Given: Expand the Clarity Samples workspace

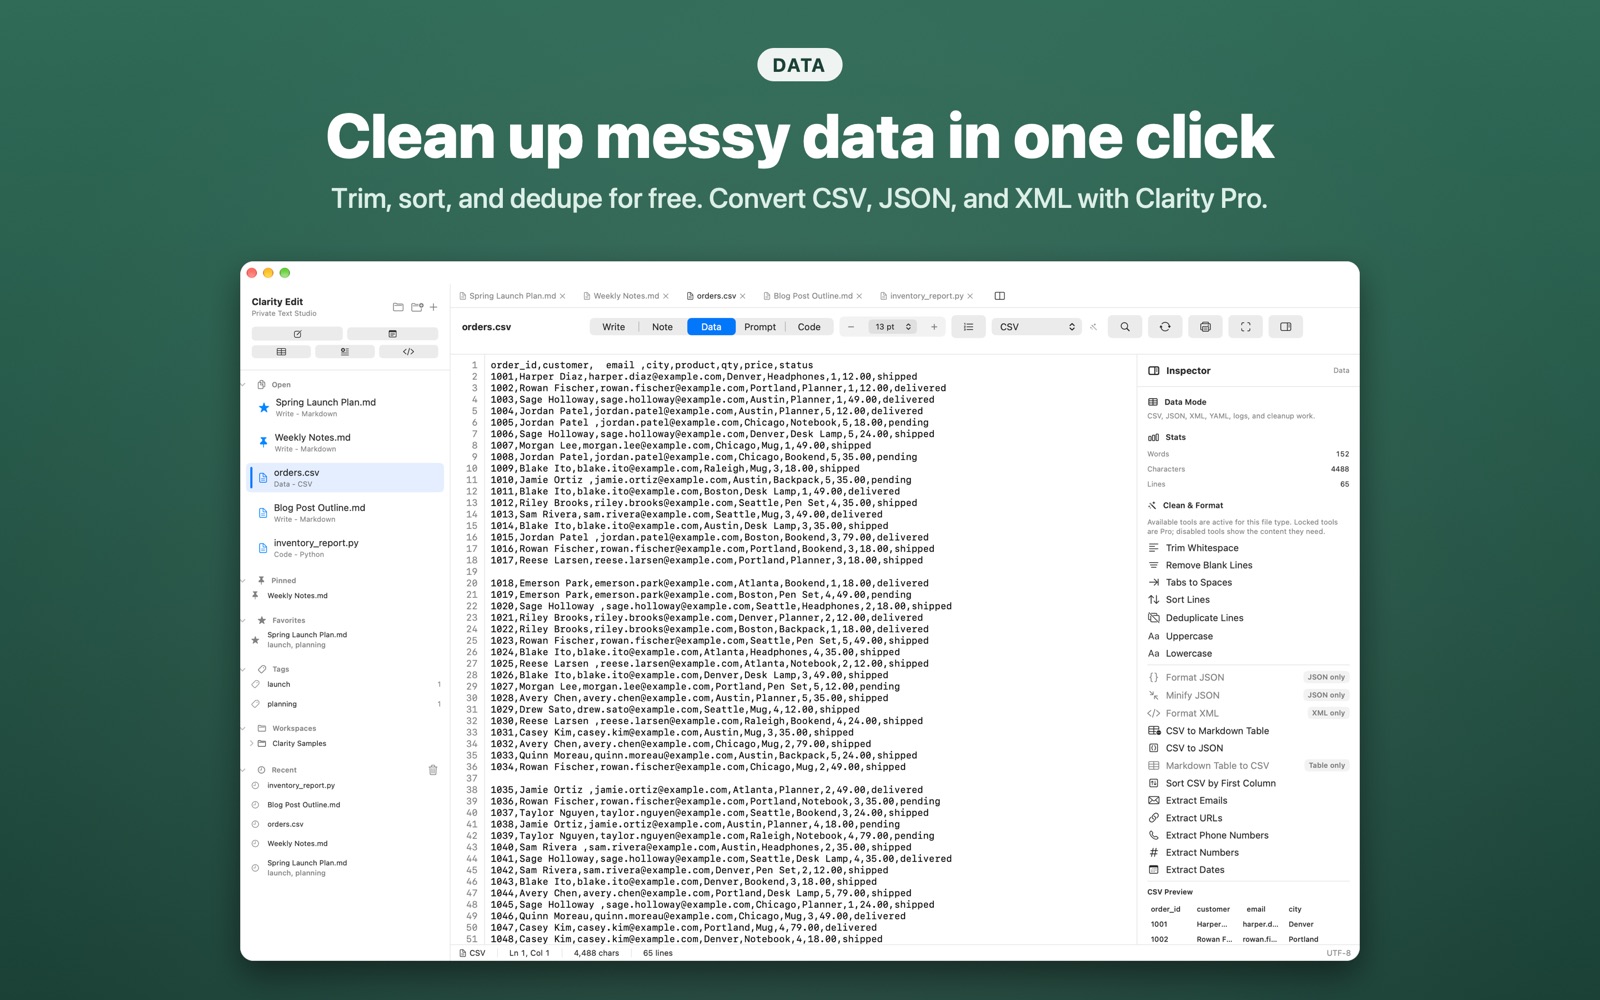Looking at the screenshot, I should [251, 743].
